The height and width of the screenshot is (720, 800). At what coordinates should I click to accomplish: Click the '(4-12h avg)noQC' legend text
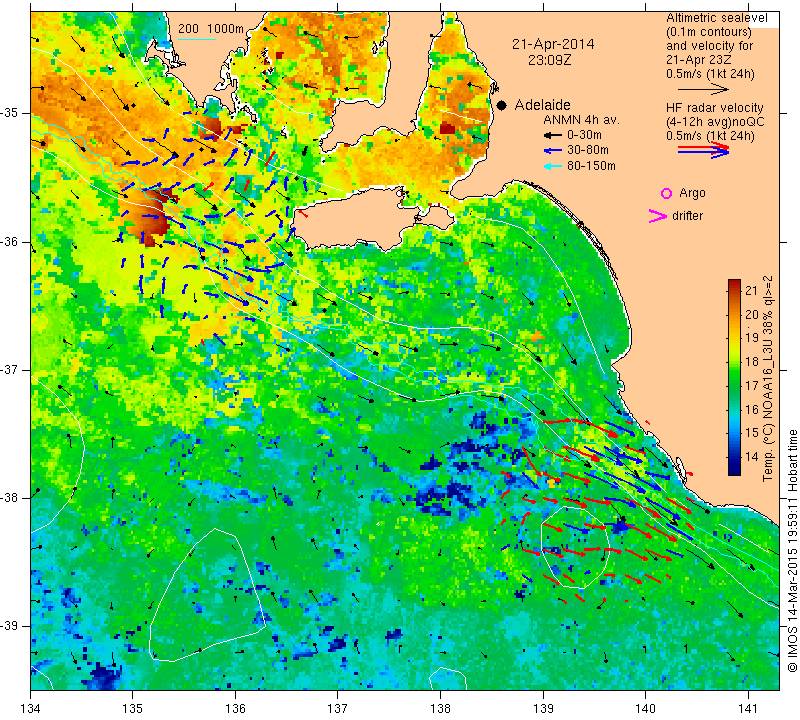coord(715,122)
